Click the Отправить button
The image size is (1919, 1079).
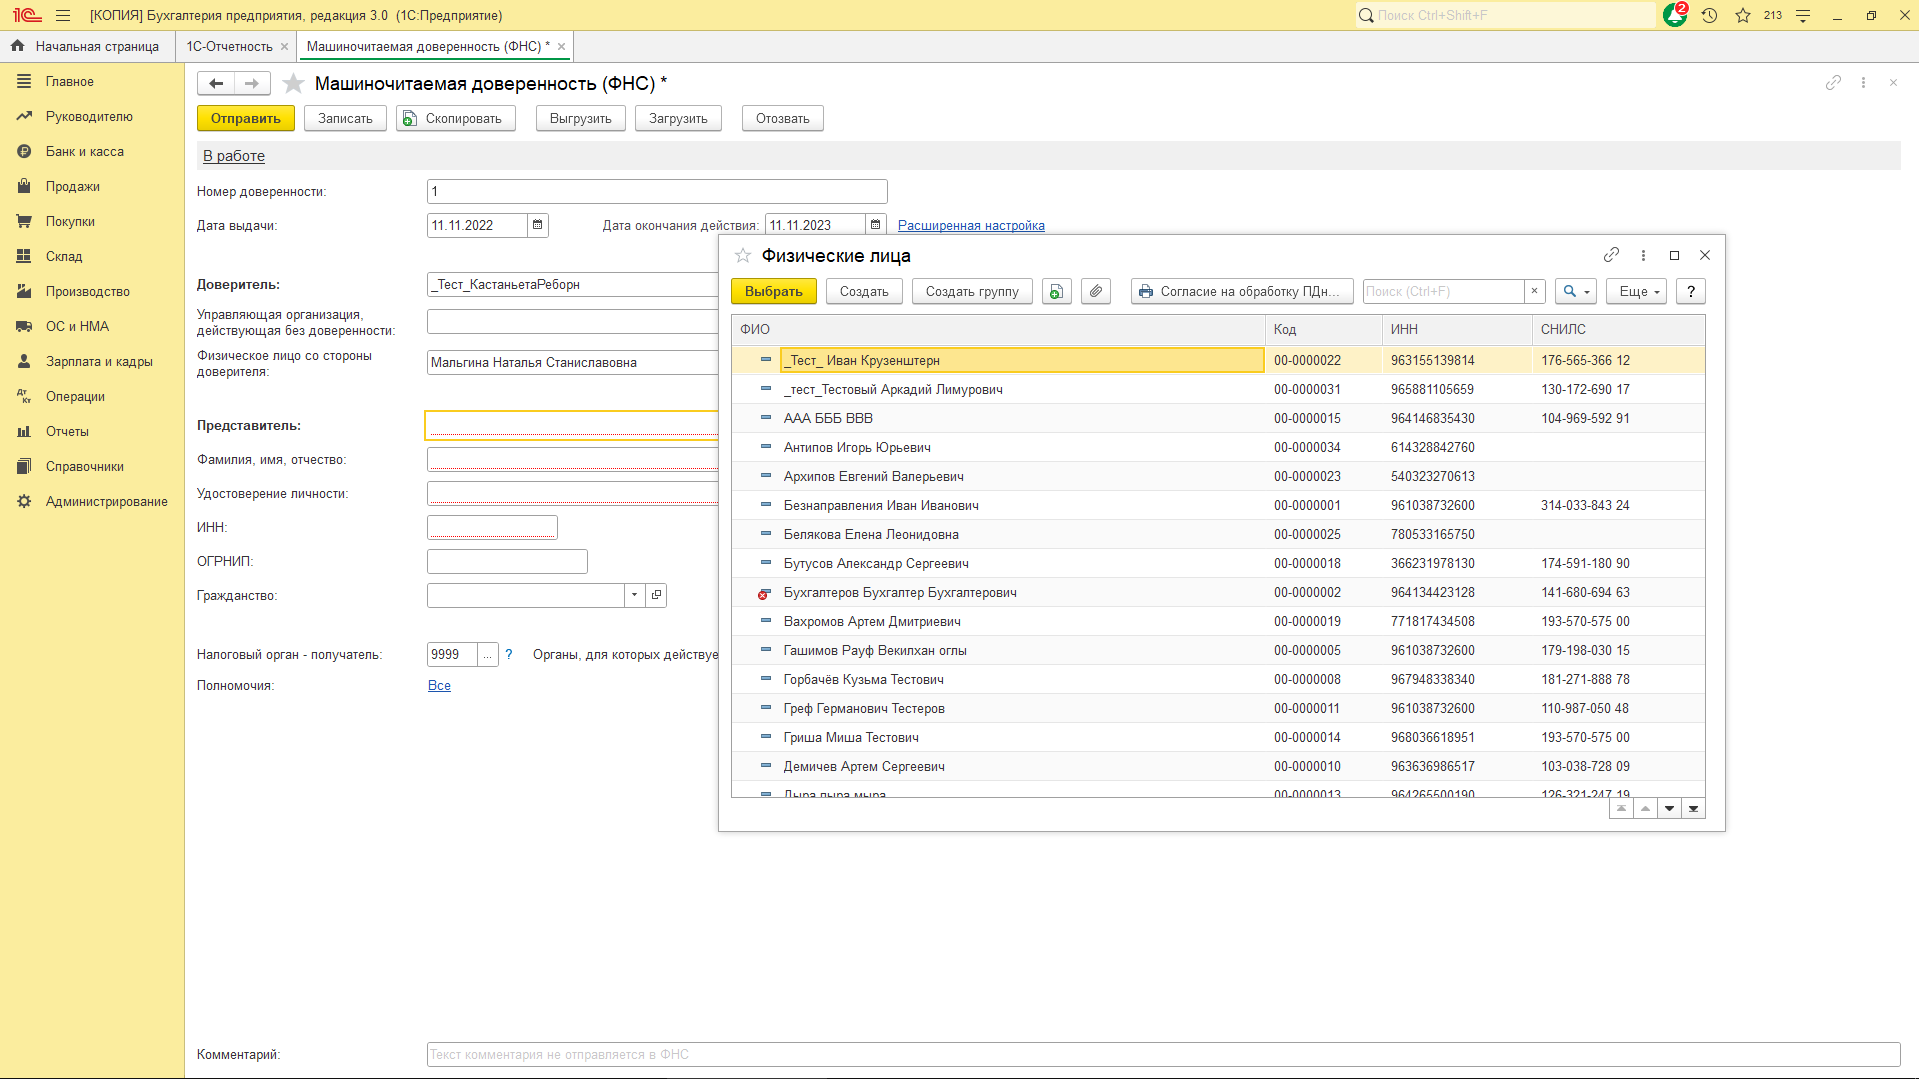[x=246, y=118]
